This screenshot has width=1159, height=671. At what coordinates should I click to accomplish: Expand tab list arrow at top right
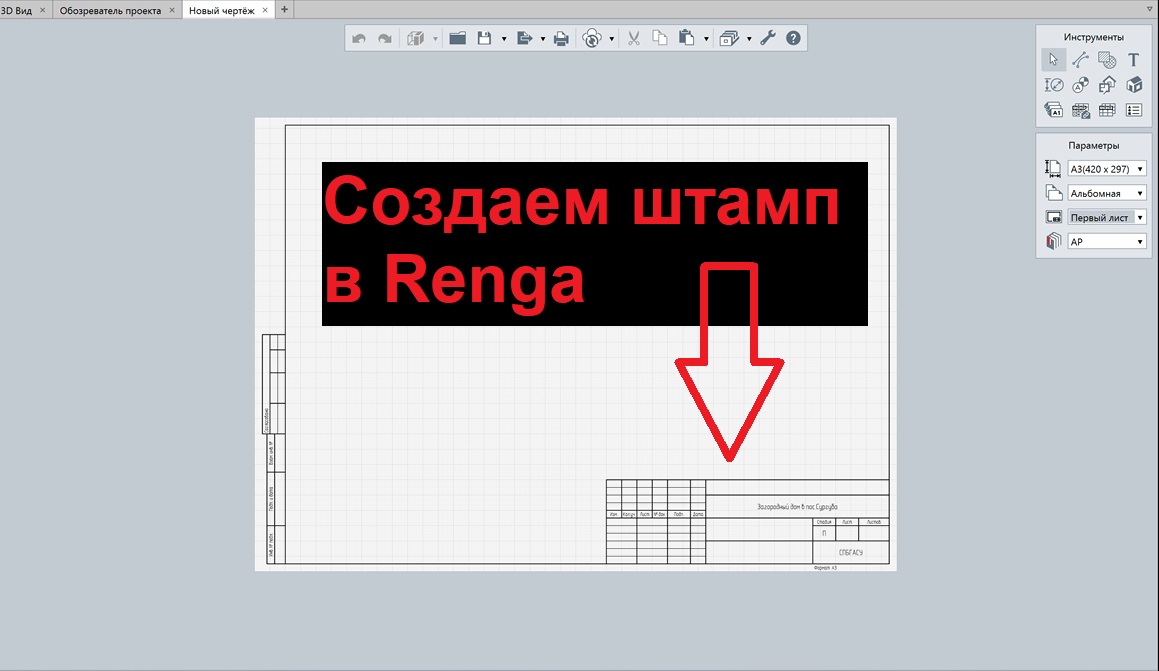point(1149,10)
